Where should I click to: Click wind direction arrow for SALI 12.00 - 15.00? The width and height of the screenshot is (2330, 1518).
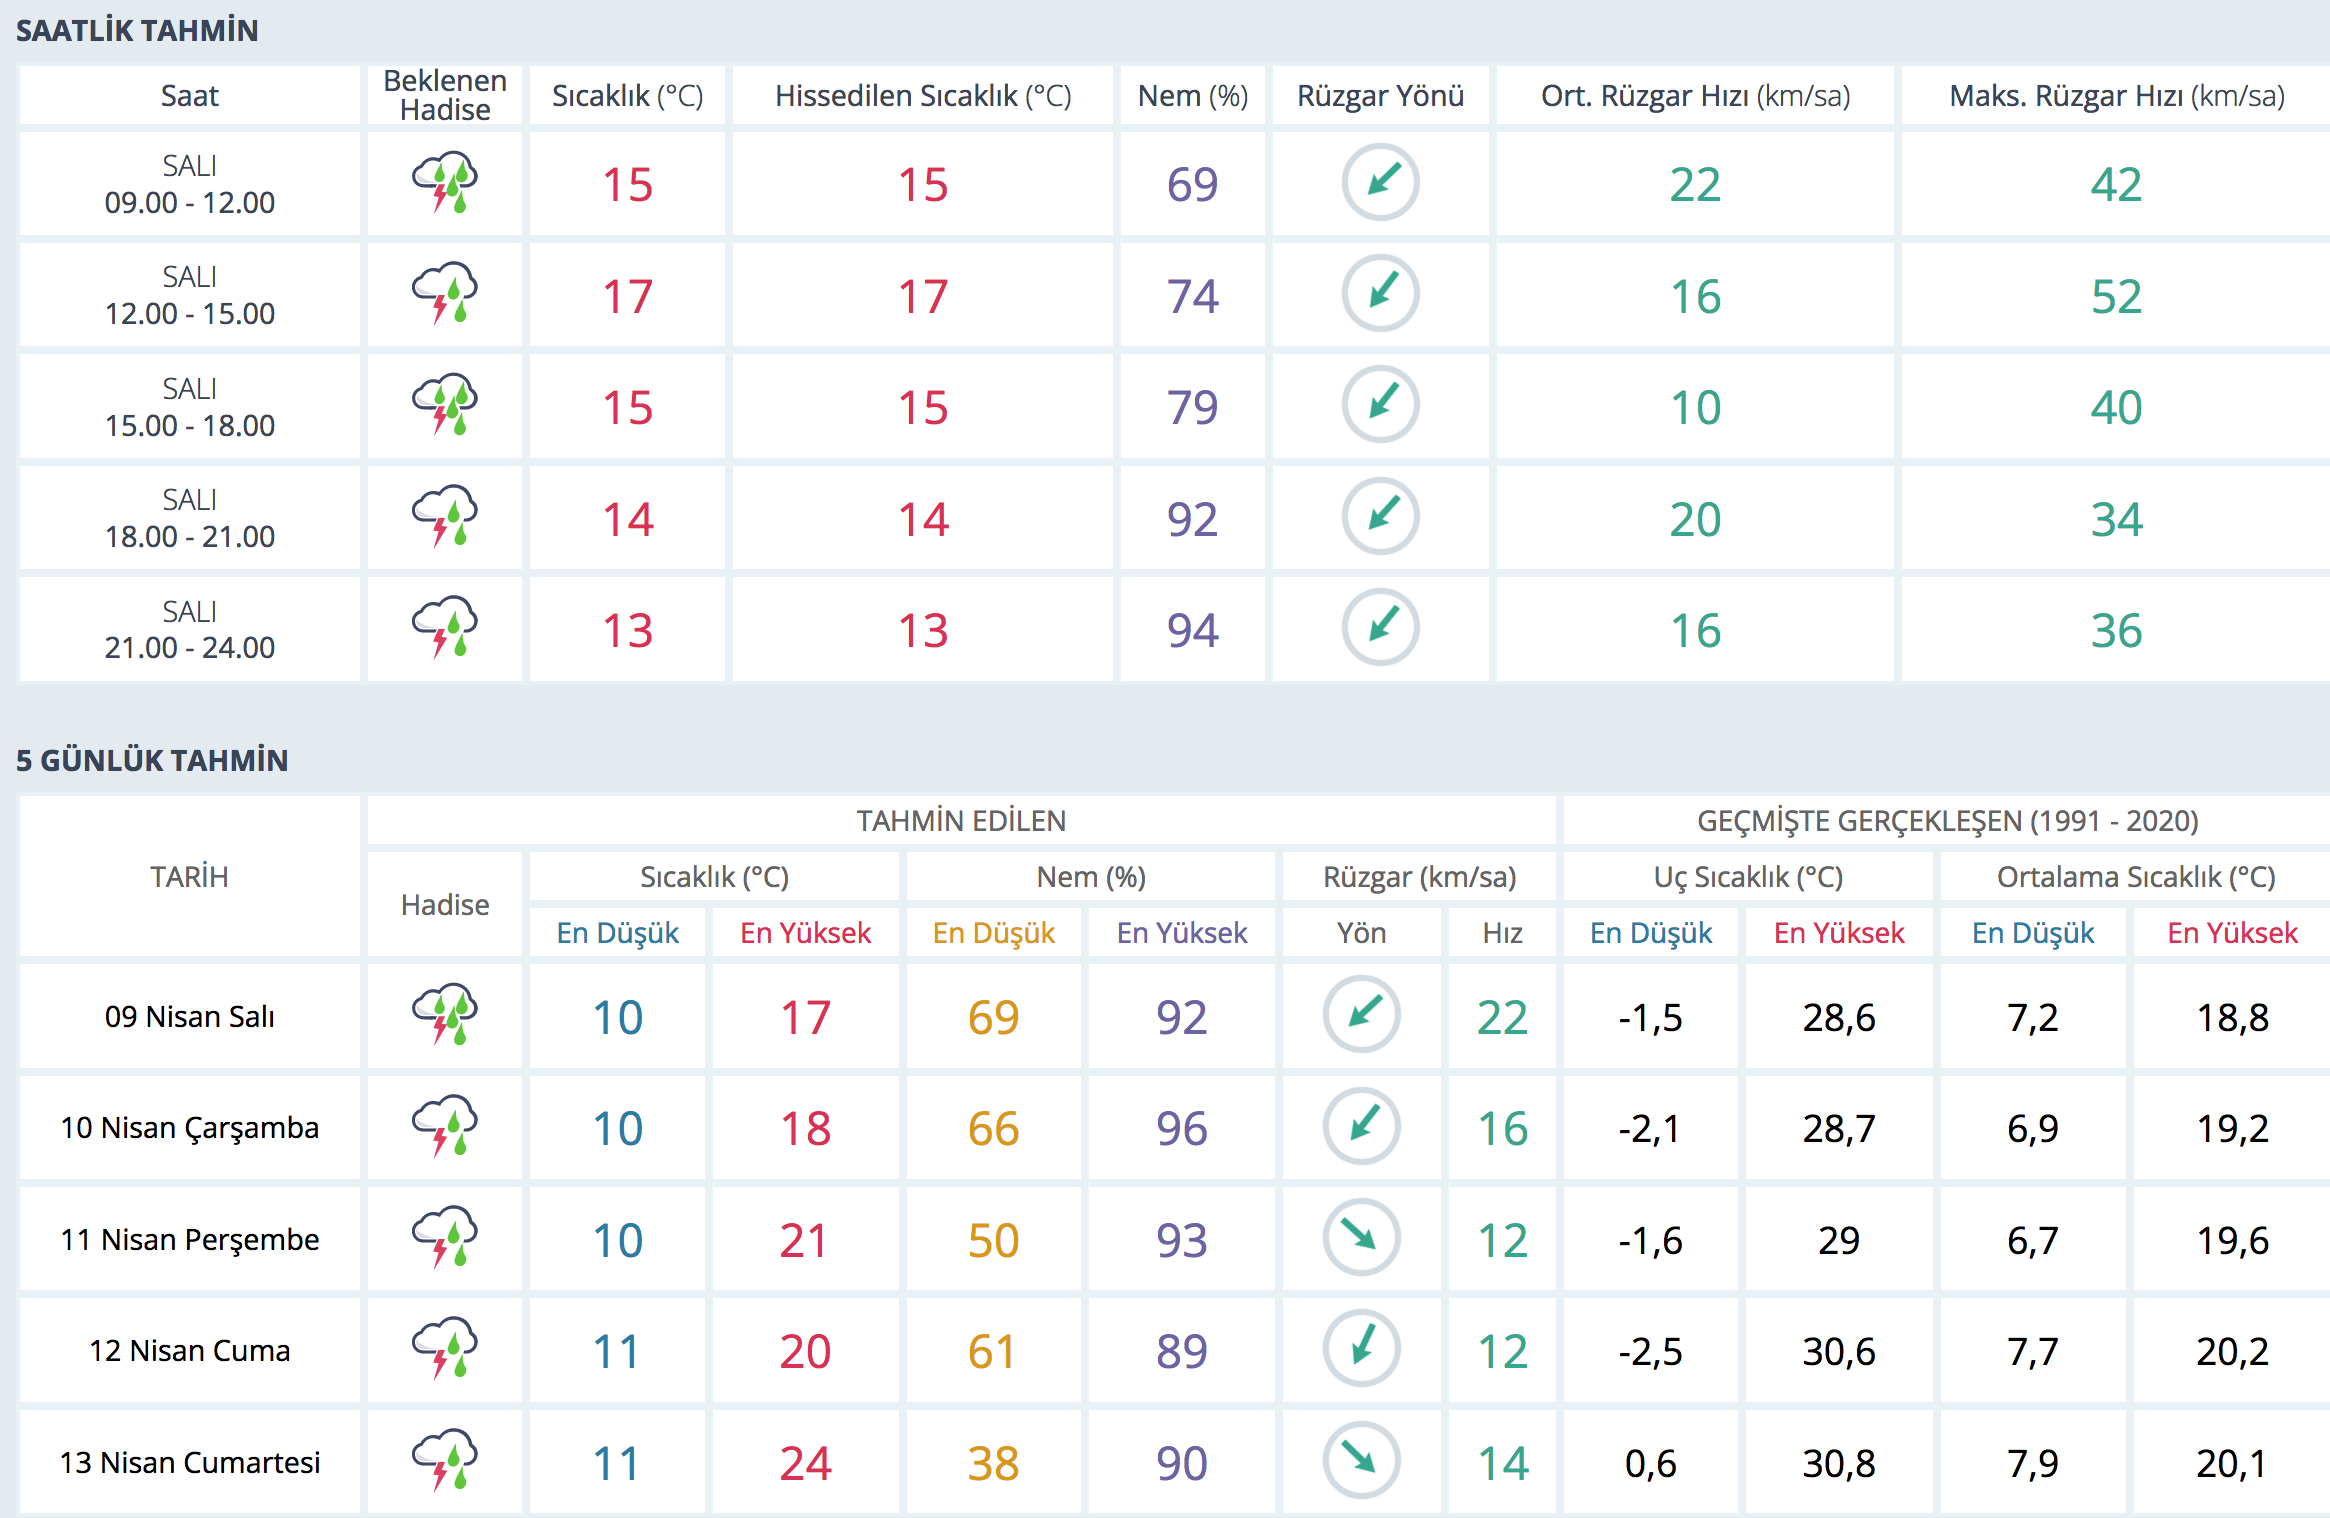point(1380,294)
